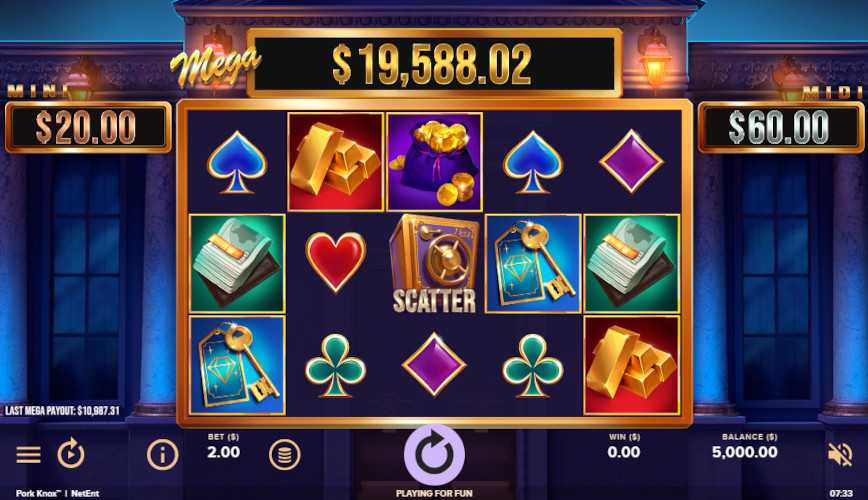Screen dimensions: 868x500
Task: Click the Last Mega Payout text
Action: (x=62, y=411)
